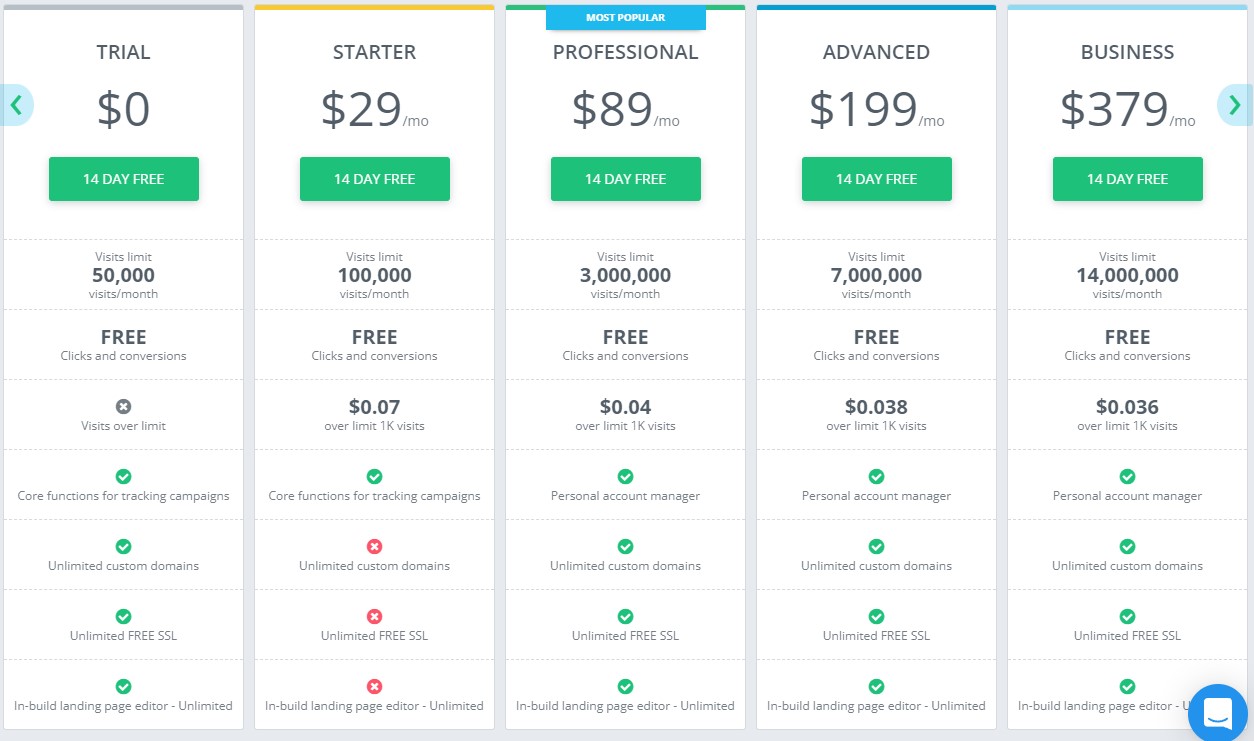Click the right carousel arrow
Screen dimensions: 1254x741
[x=1236, y=104]
